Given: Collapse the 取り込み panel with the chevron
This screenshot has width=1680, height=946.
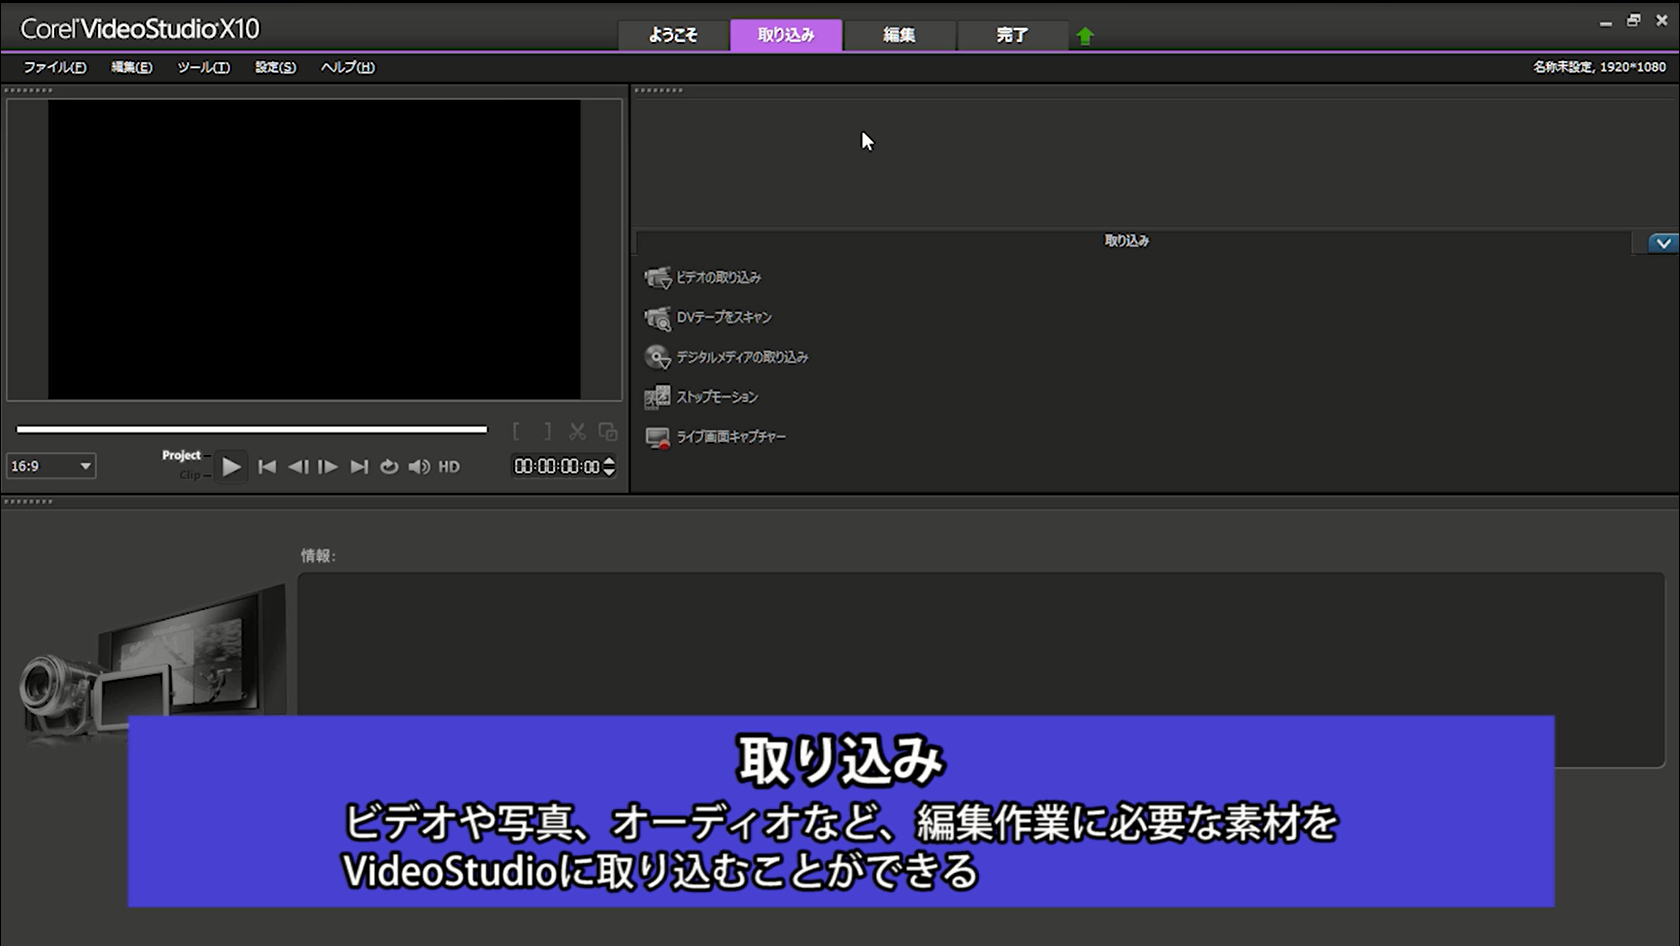Looking at the screenshot, I should click(x=1663, y=242).
